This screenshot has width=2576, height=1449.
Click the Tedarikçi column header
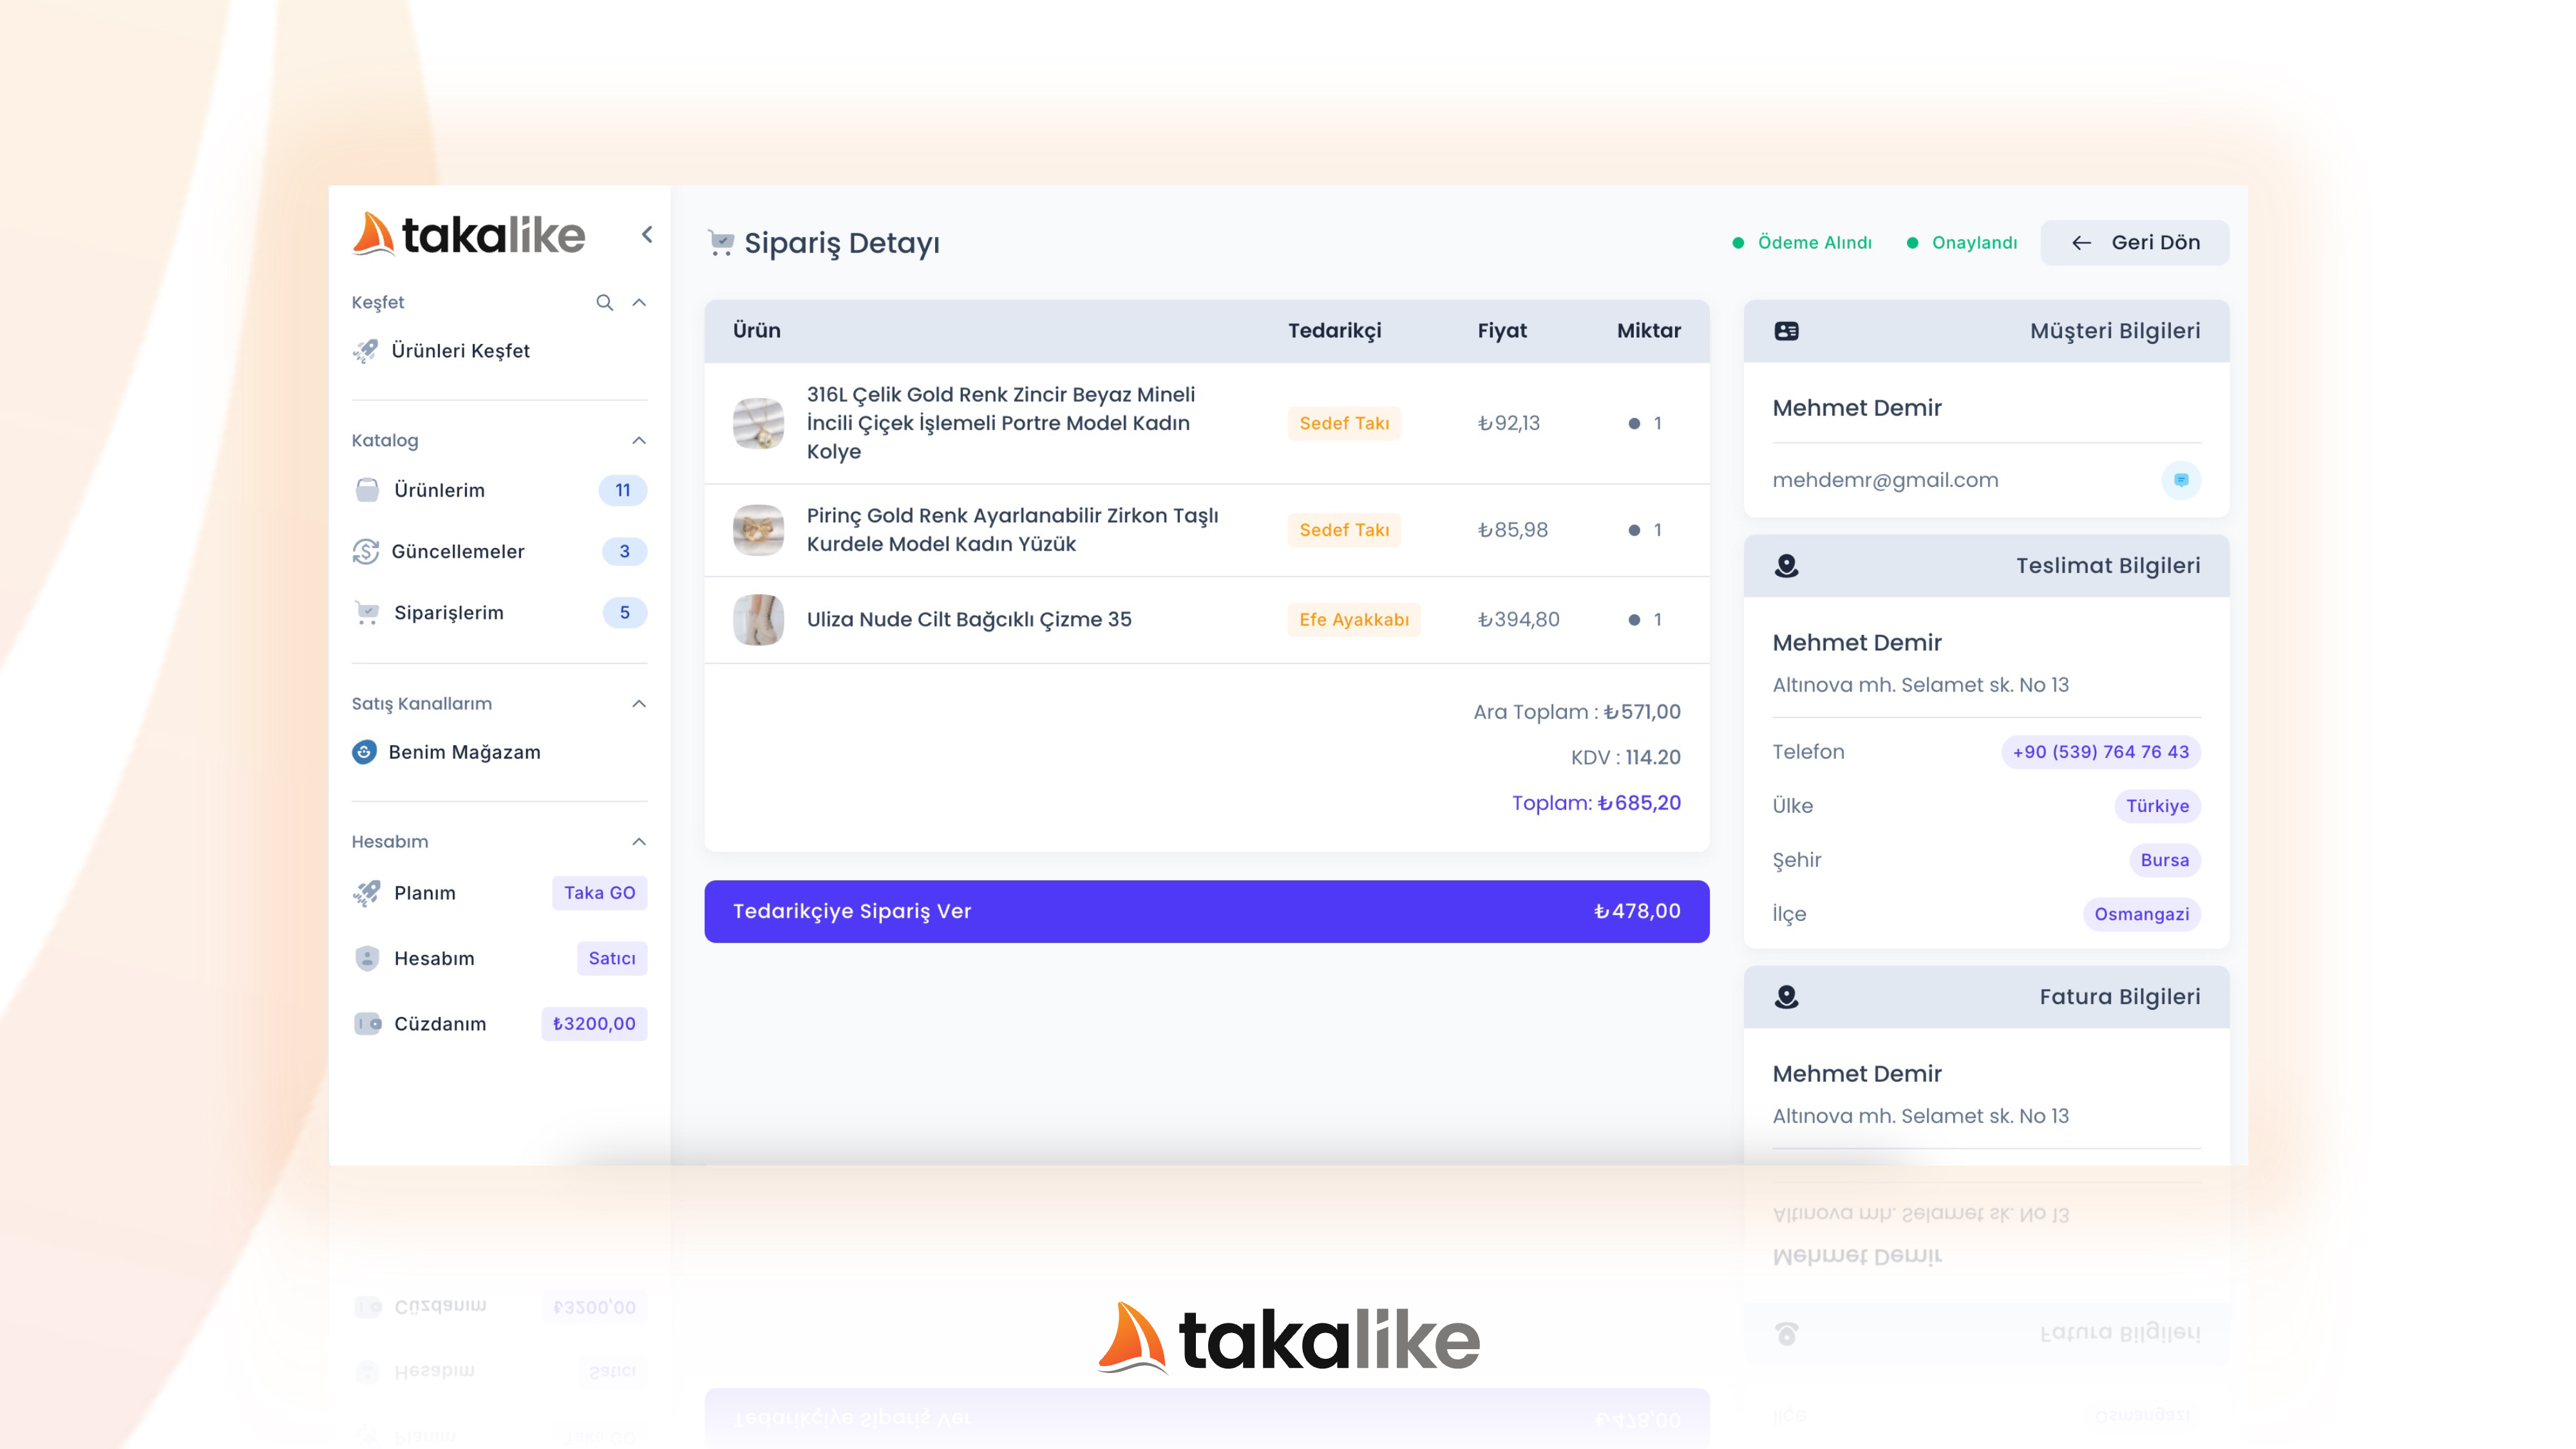1335,331
